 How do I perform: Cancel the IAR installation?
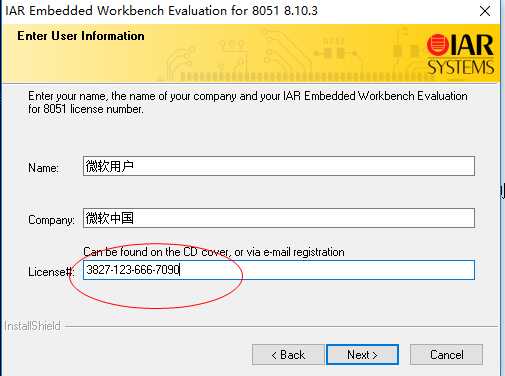(446, 355)
